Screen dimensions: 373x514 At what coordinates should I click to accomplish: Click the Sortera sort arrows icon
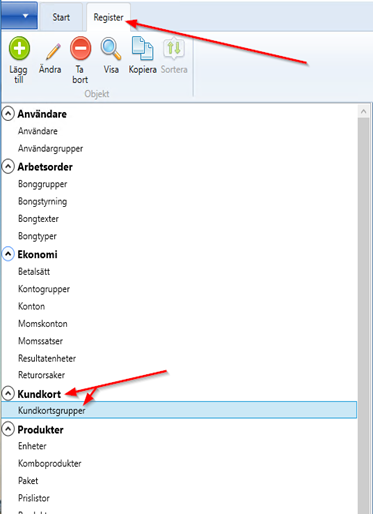[x=174, y=48]
